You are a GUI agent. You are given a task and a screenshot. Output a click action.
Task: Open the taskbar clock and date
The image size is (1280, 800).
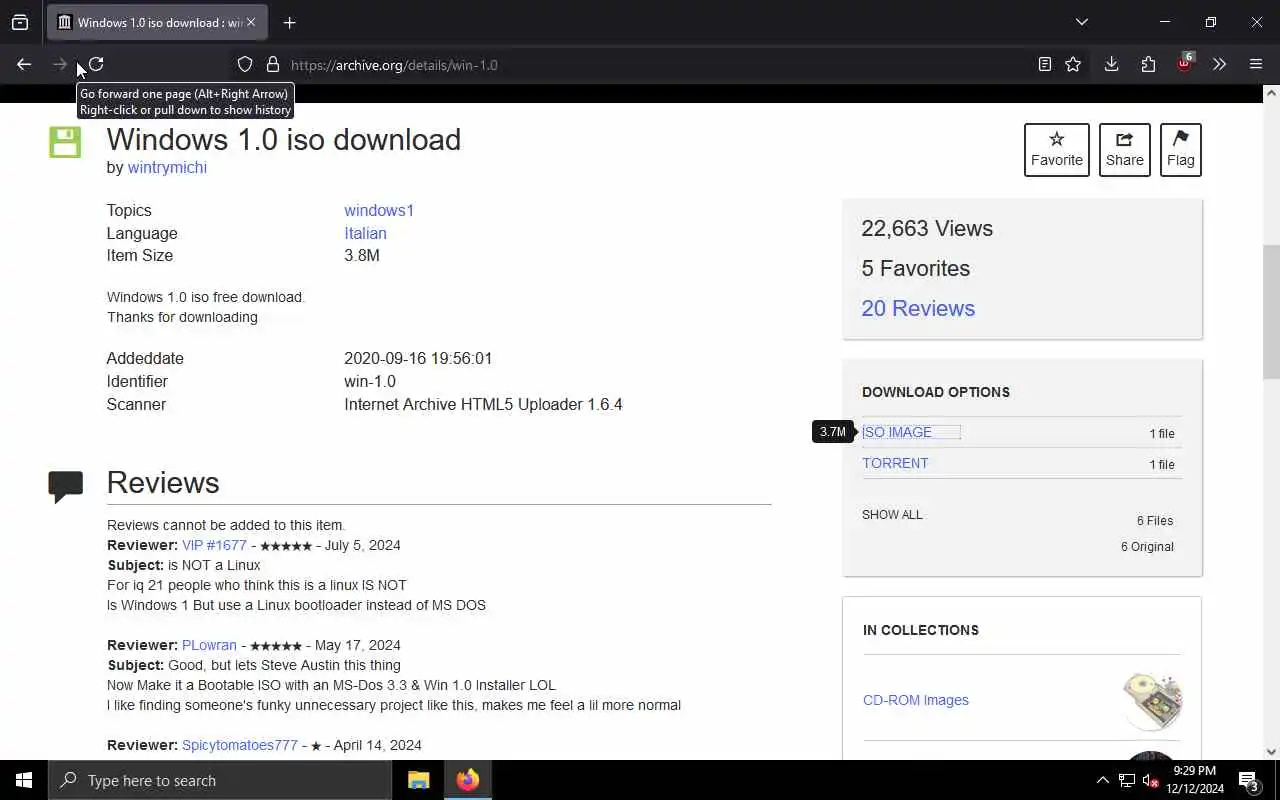pos(1194,780)
